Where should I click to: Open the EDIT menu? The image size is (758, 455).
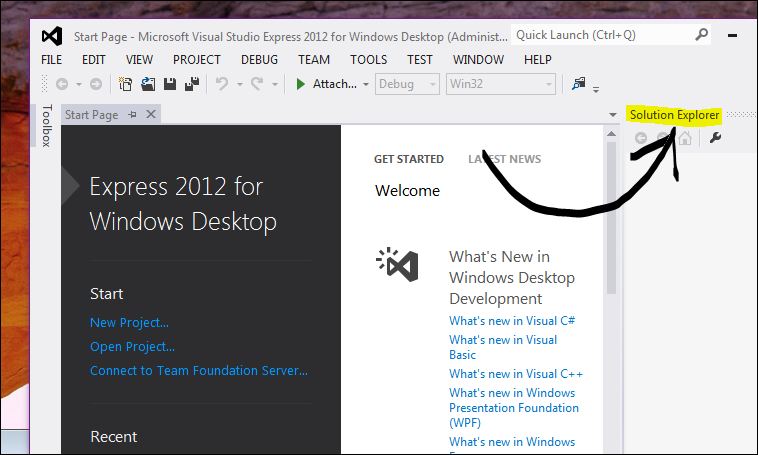tap(93, 60)
